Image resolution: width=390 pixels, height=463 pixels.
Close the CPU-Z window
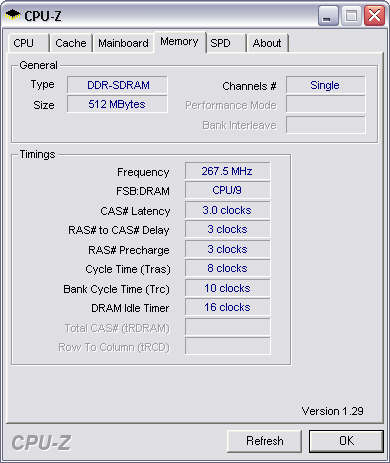(x=374, y=16)
